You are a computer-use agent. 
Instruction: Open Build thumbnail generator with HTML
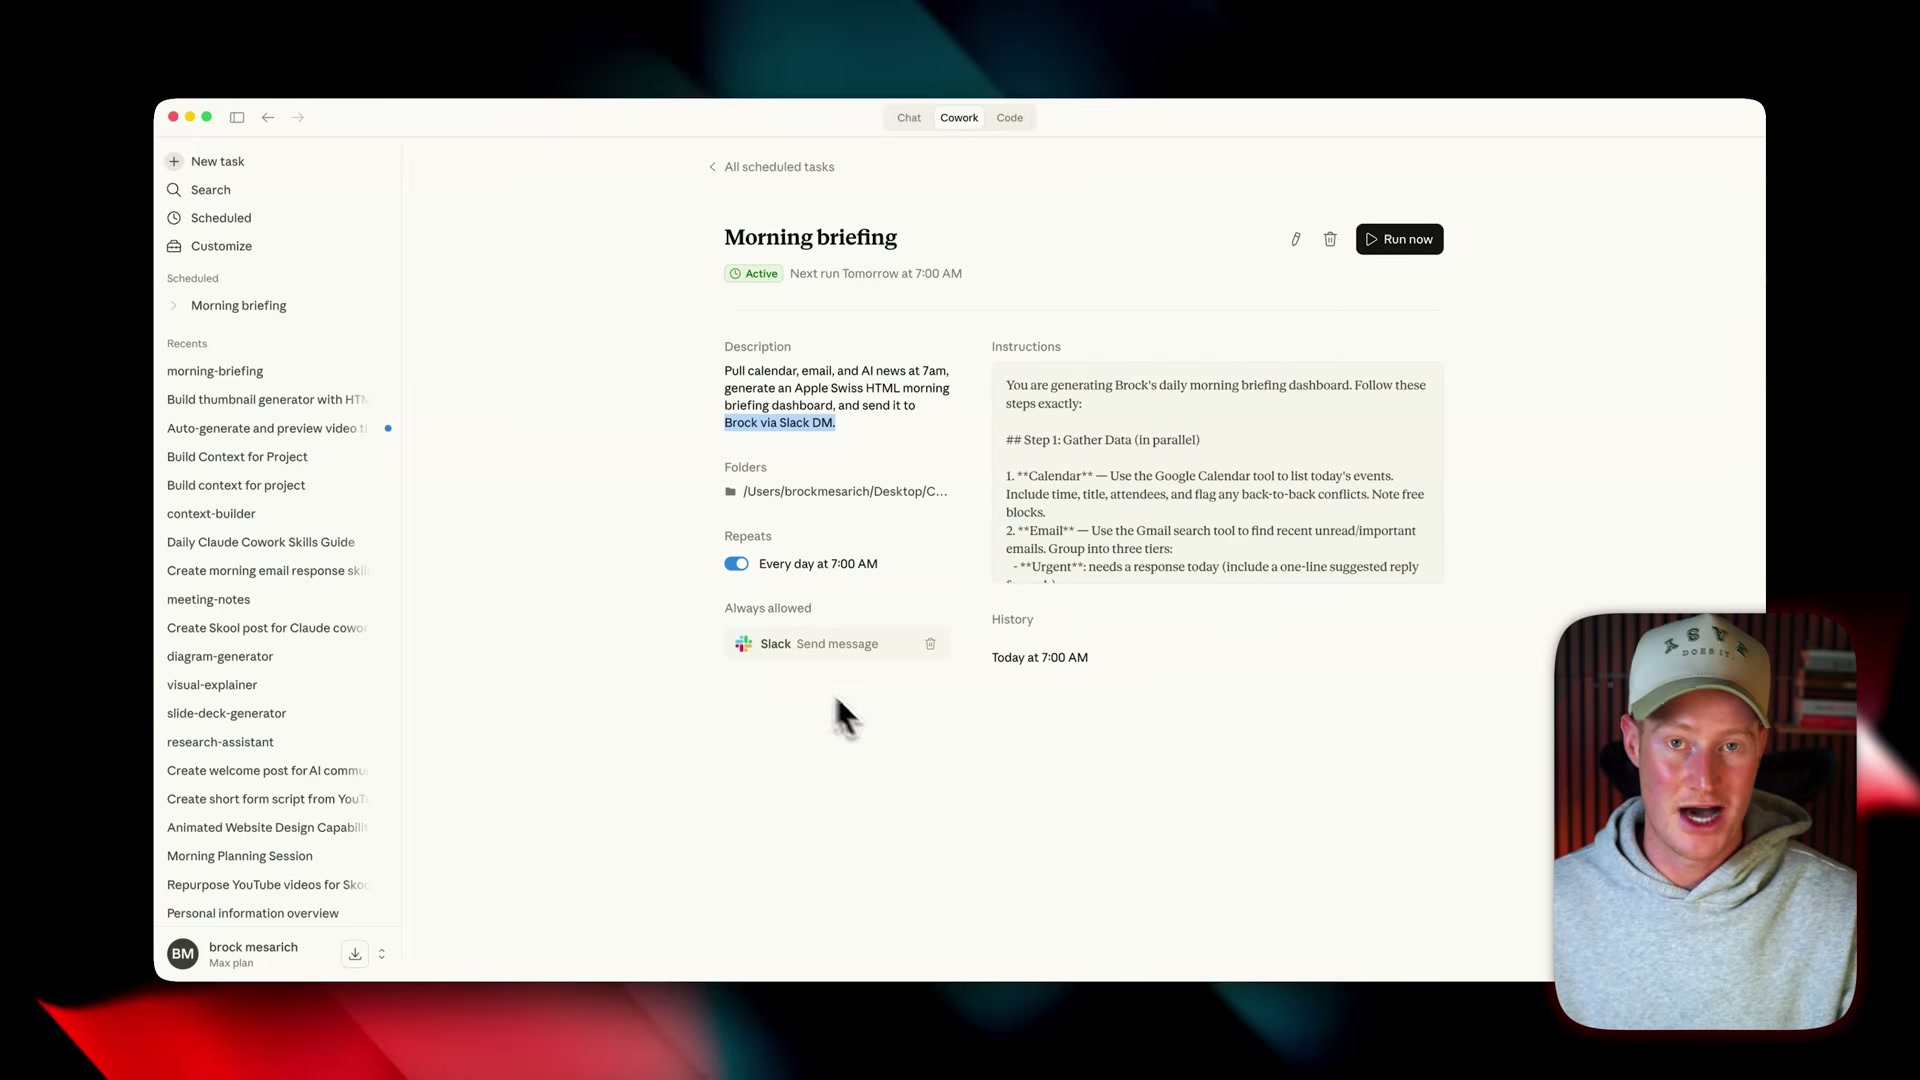tap(266, 400)
